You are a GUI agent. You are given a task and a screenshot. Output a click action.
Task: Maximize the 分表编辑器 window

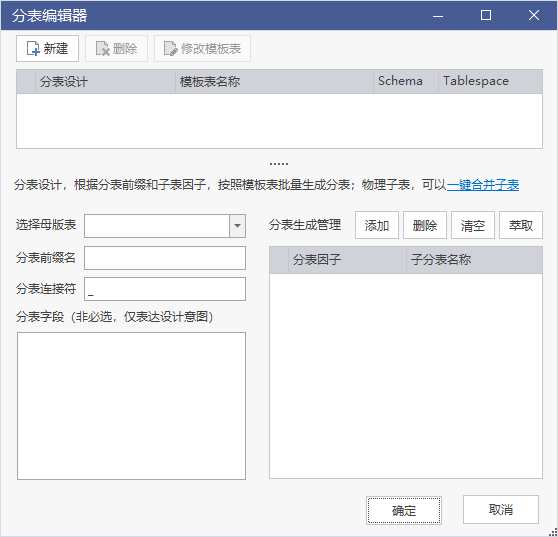click(x=486, y=15)
